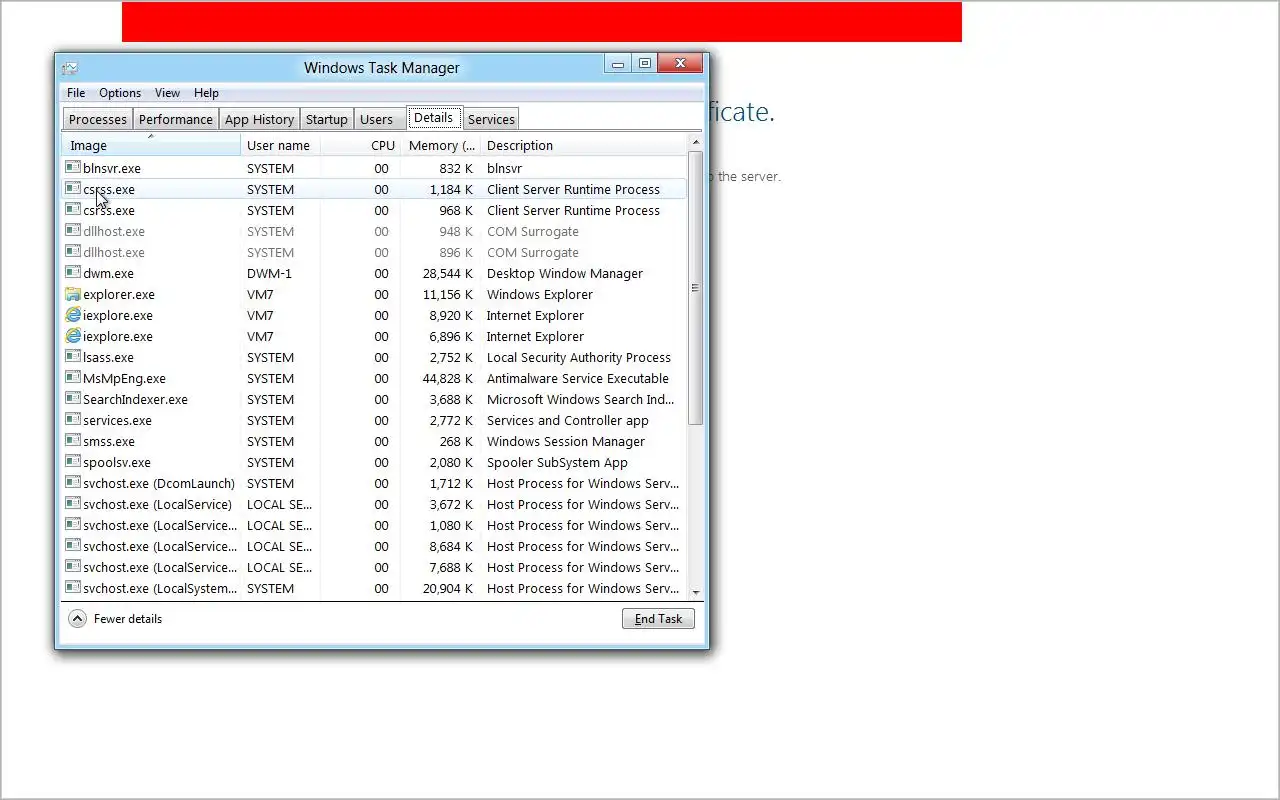Click the icon of dllhost.exe using 896 K
Screen dimensions: 1280x800
click(73, 252)
